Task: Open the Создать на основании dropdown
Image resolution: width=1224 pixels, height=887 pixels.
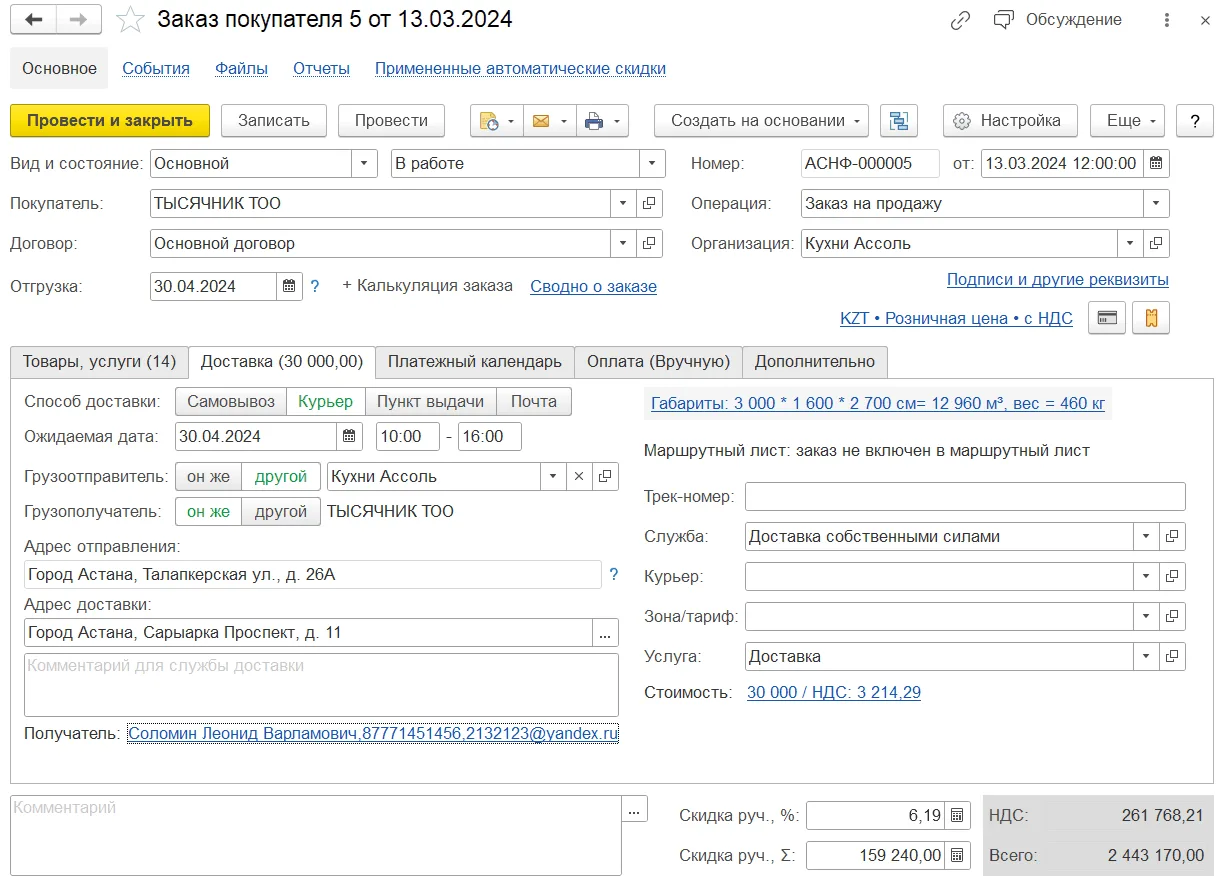Action: [x=762, y=121]
